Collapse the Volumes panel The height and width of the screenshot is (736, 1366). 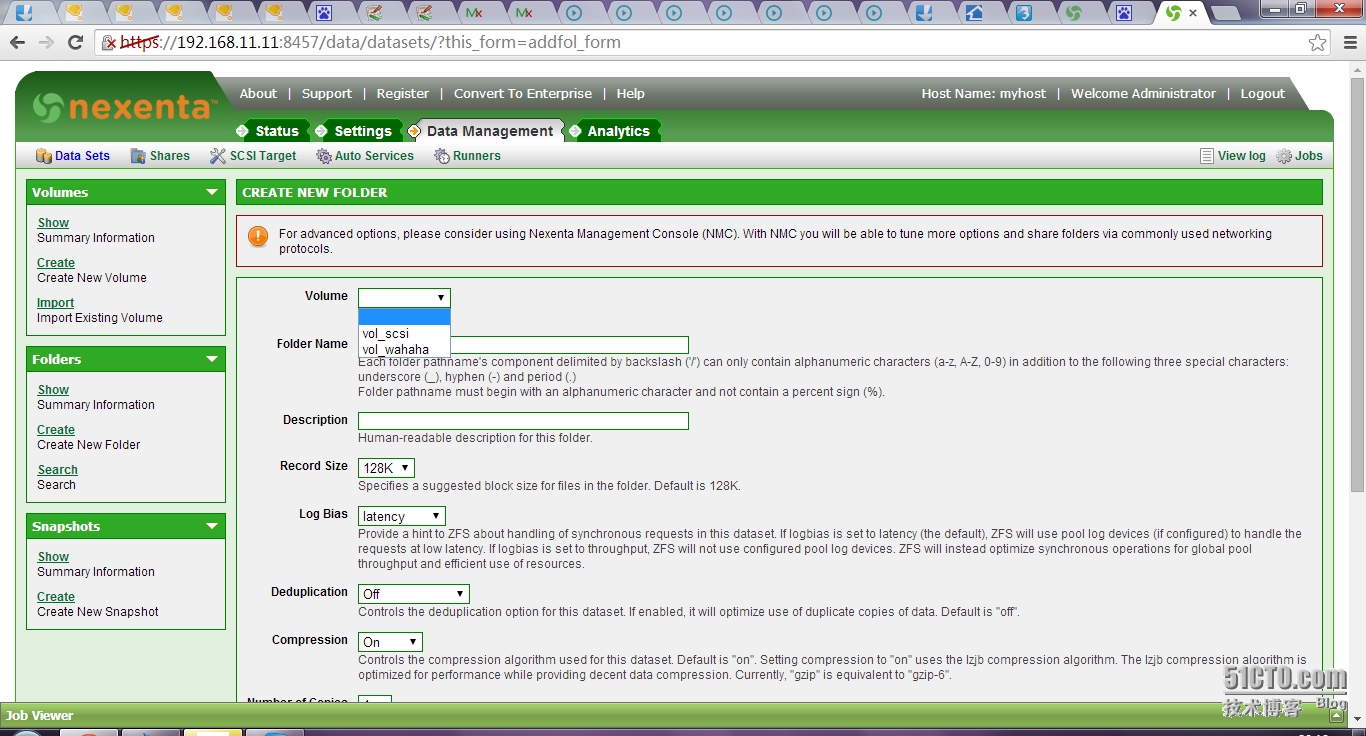(211, 192)
